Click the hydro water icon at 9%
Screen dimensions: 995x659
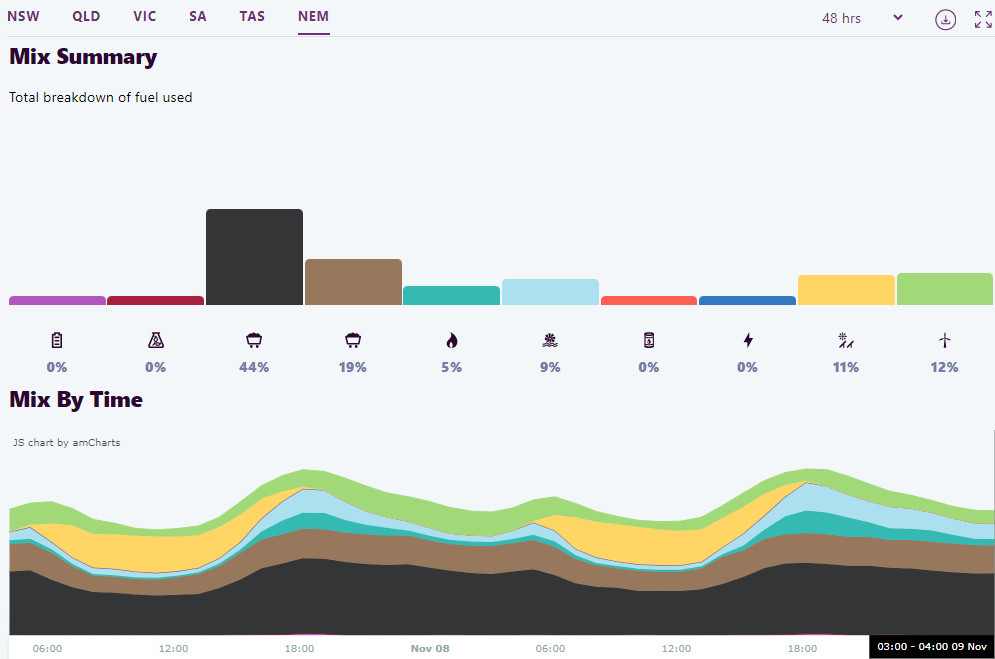(x=550, y=340)
